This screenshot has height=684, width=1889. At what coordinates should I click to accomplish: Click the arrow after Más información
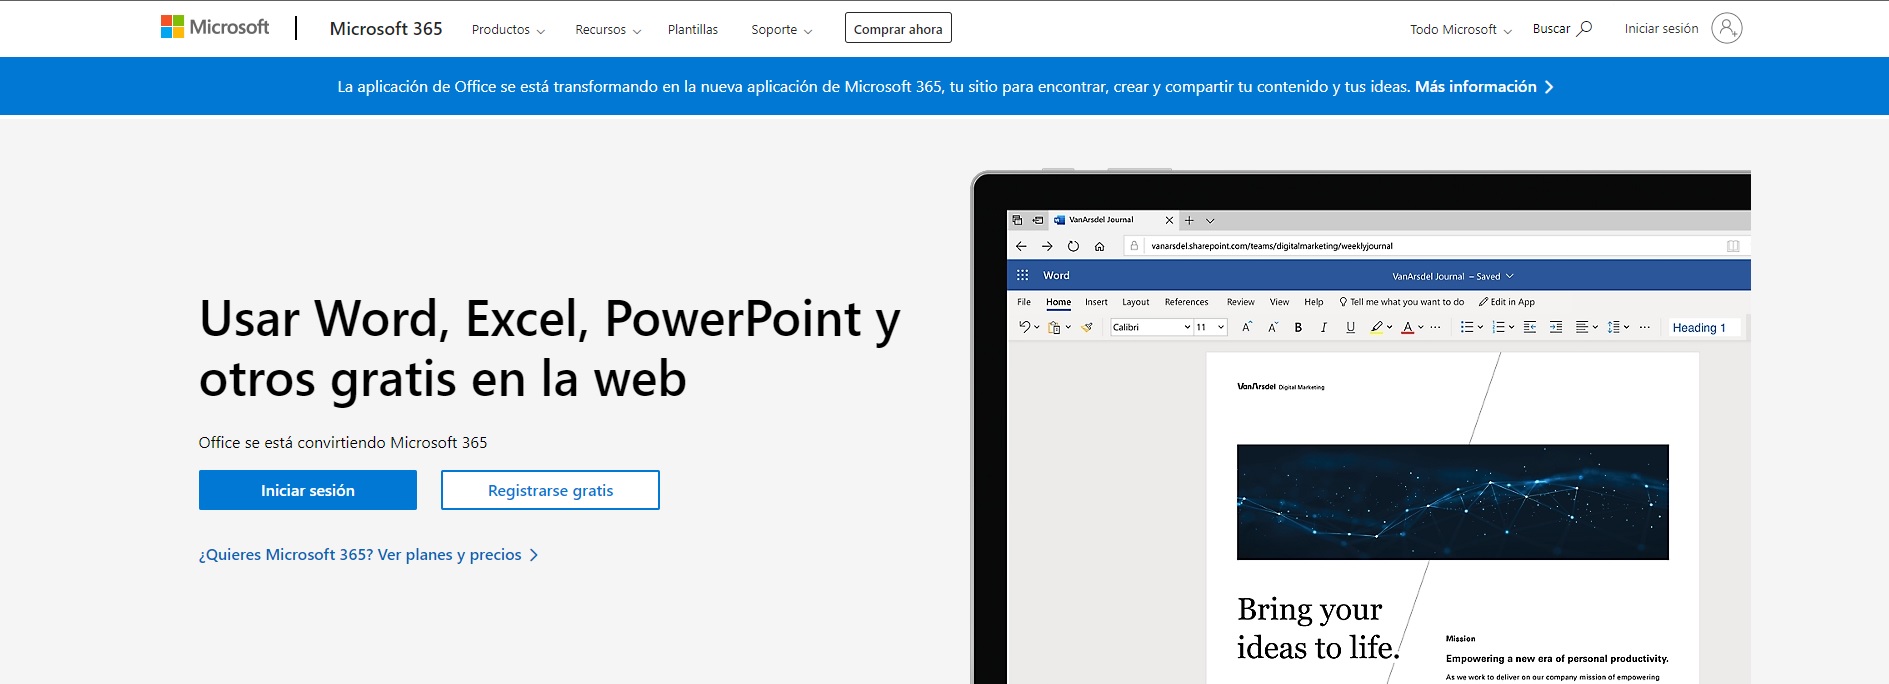pos(1549,87)
